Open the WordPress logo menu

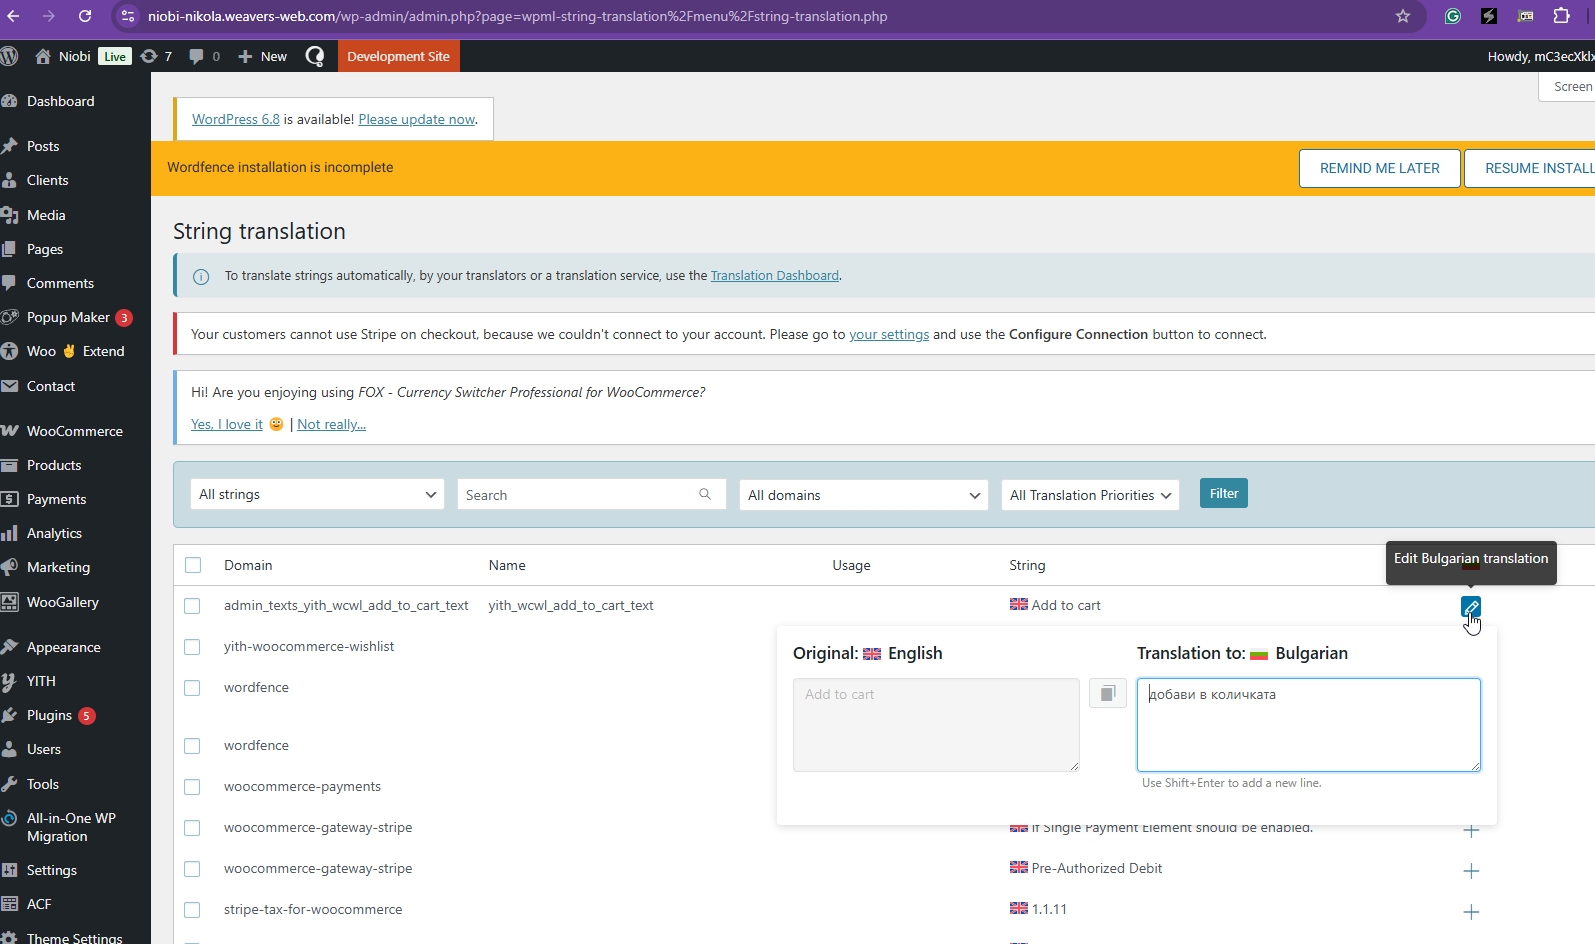click(9, 56)
